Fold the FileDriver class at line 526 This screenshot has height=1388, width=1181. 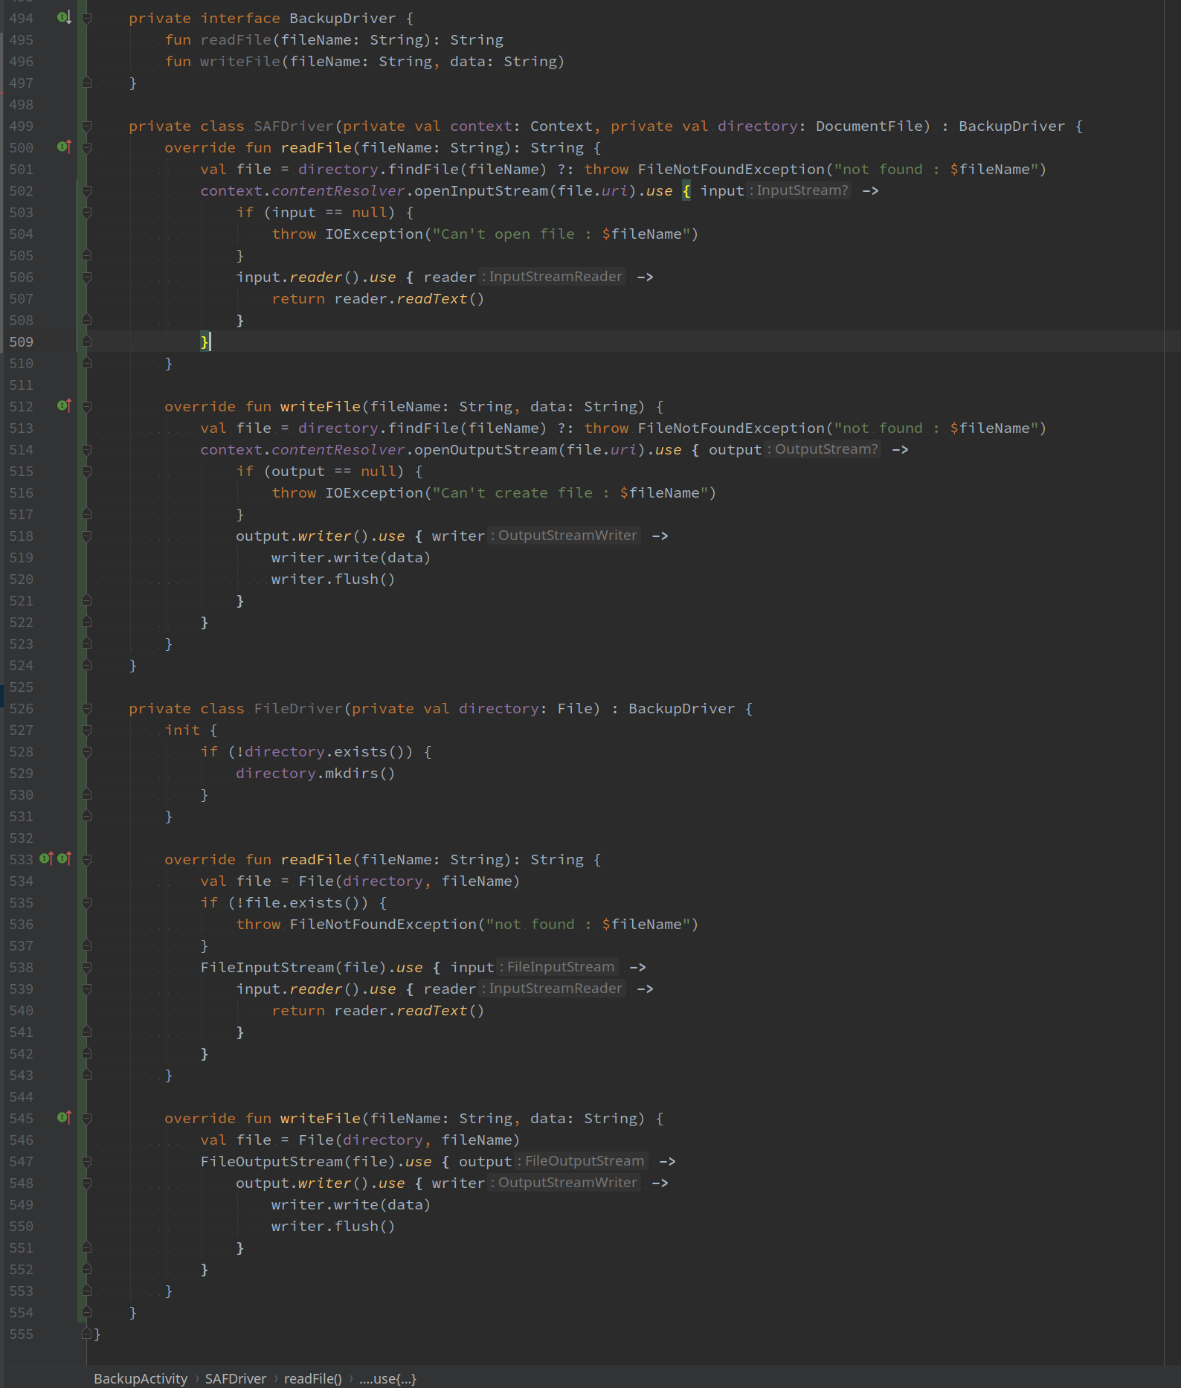(87, 708)
